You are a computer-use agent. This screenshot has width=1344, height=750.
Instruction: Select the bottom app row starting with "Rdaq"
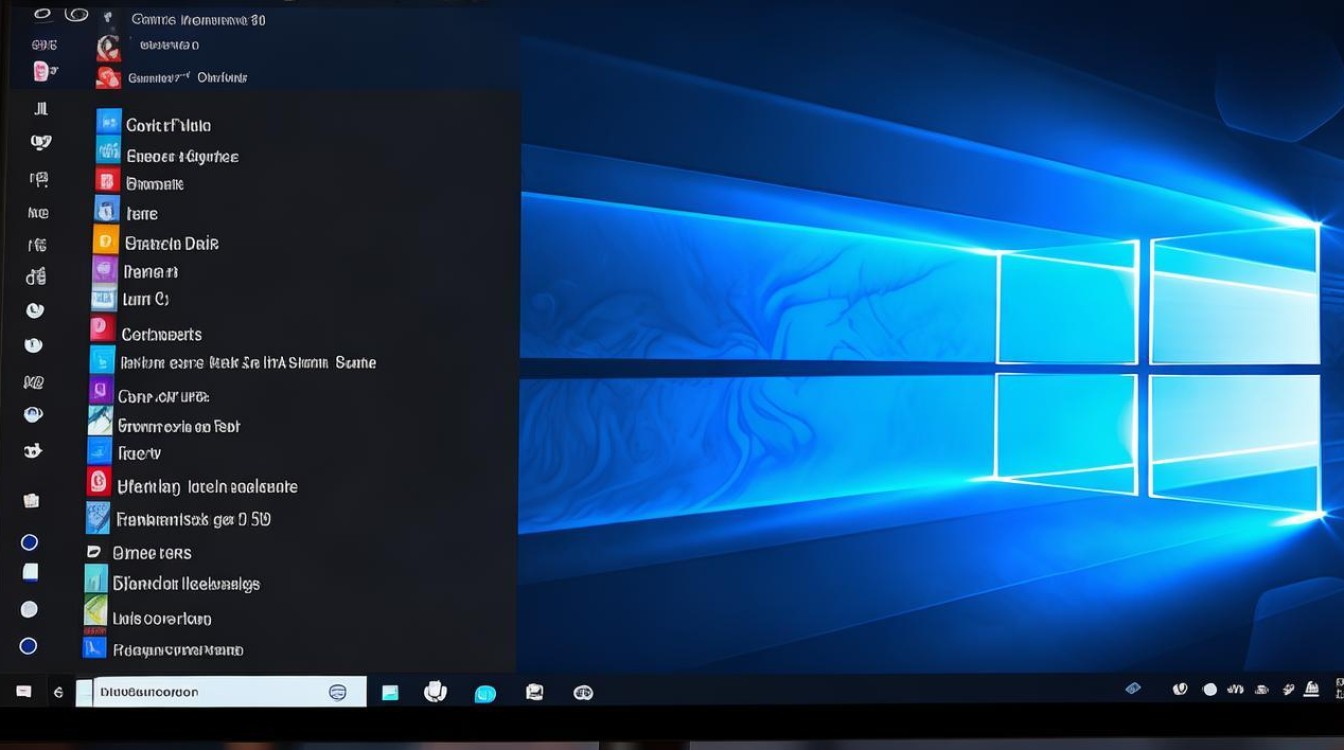pos(178,650)
